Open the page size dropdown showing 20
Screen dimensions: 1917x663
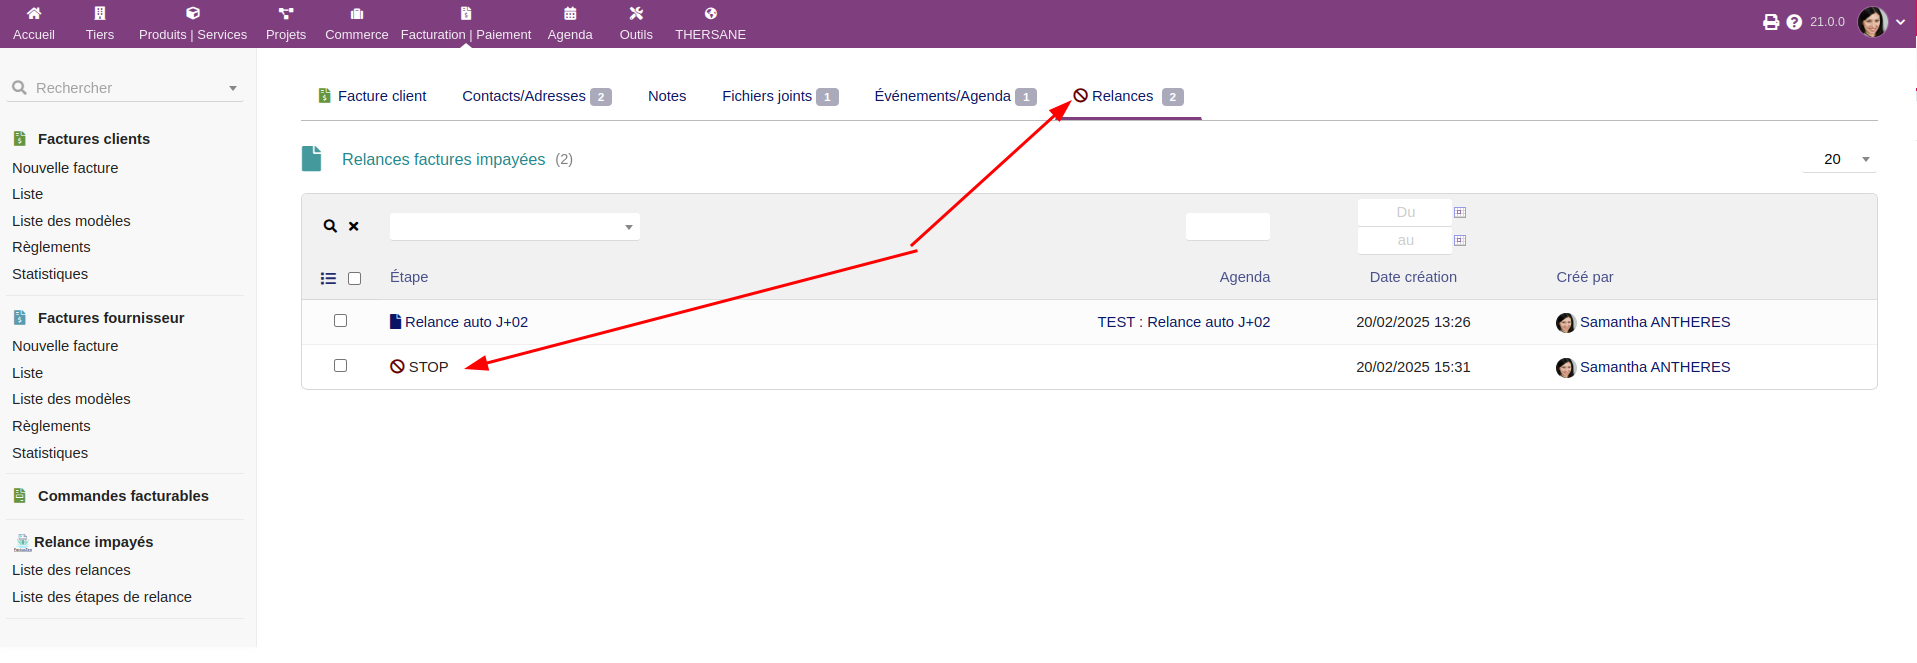point(1840,159)
